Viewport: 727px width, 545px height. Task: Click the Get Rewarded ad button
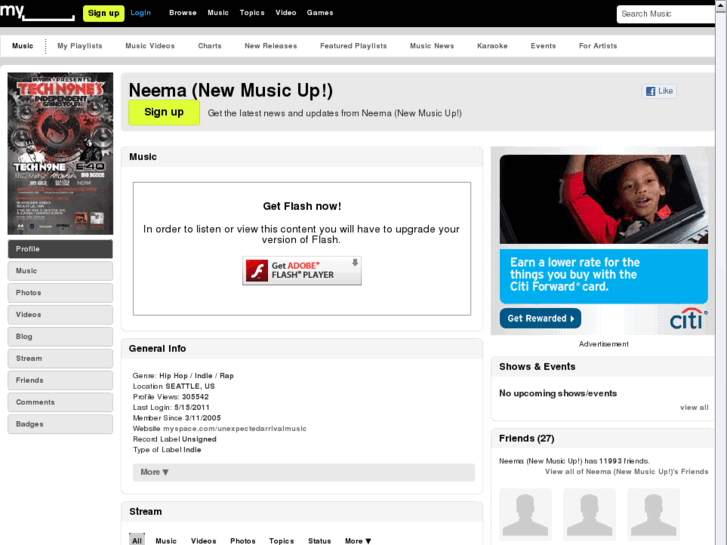pos(540,319)
